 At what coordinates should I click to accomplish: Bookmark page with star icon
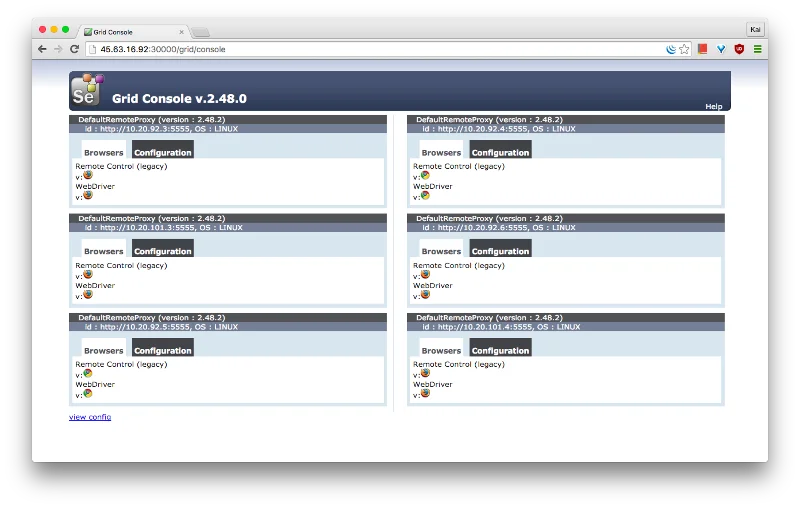(x=684, y=49)
